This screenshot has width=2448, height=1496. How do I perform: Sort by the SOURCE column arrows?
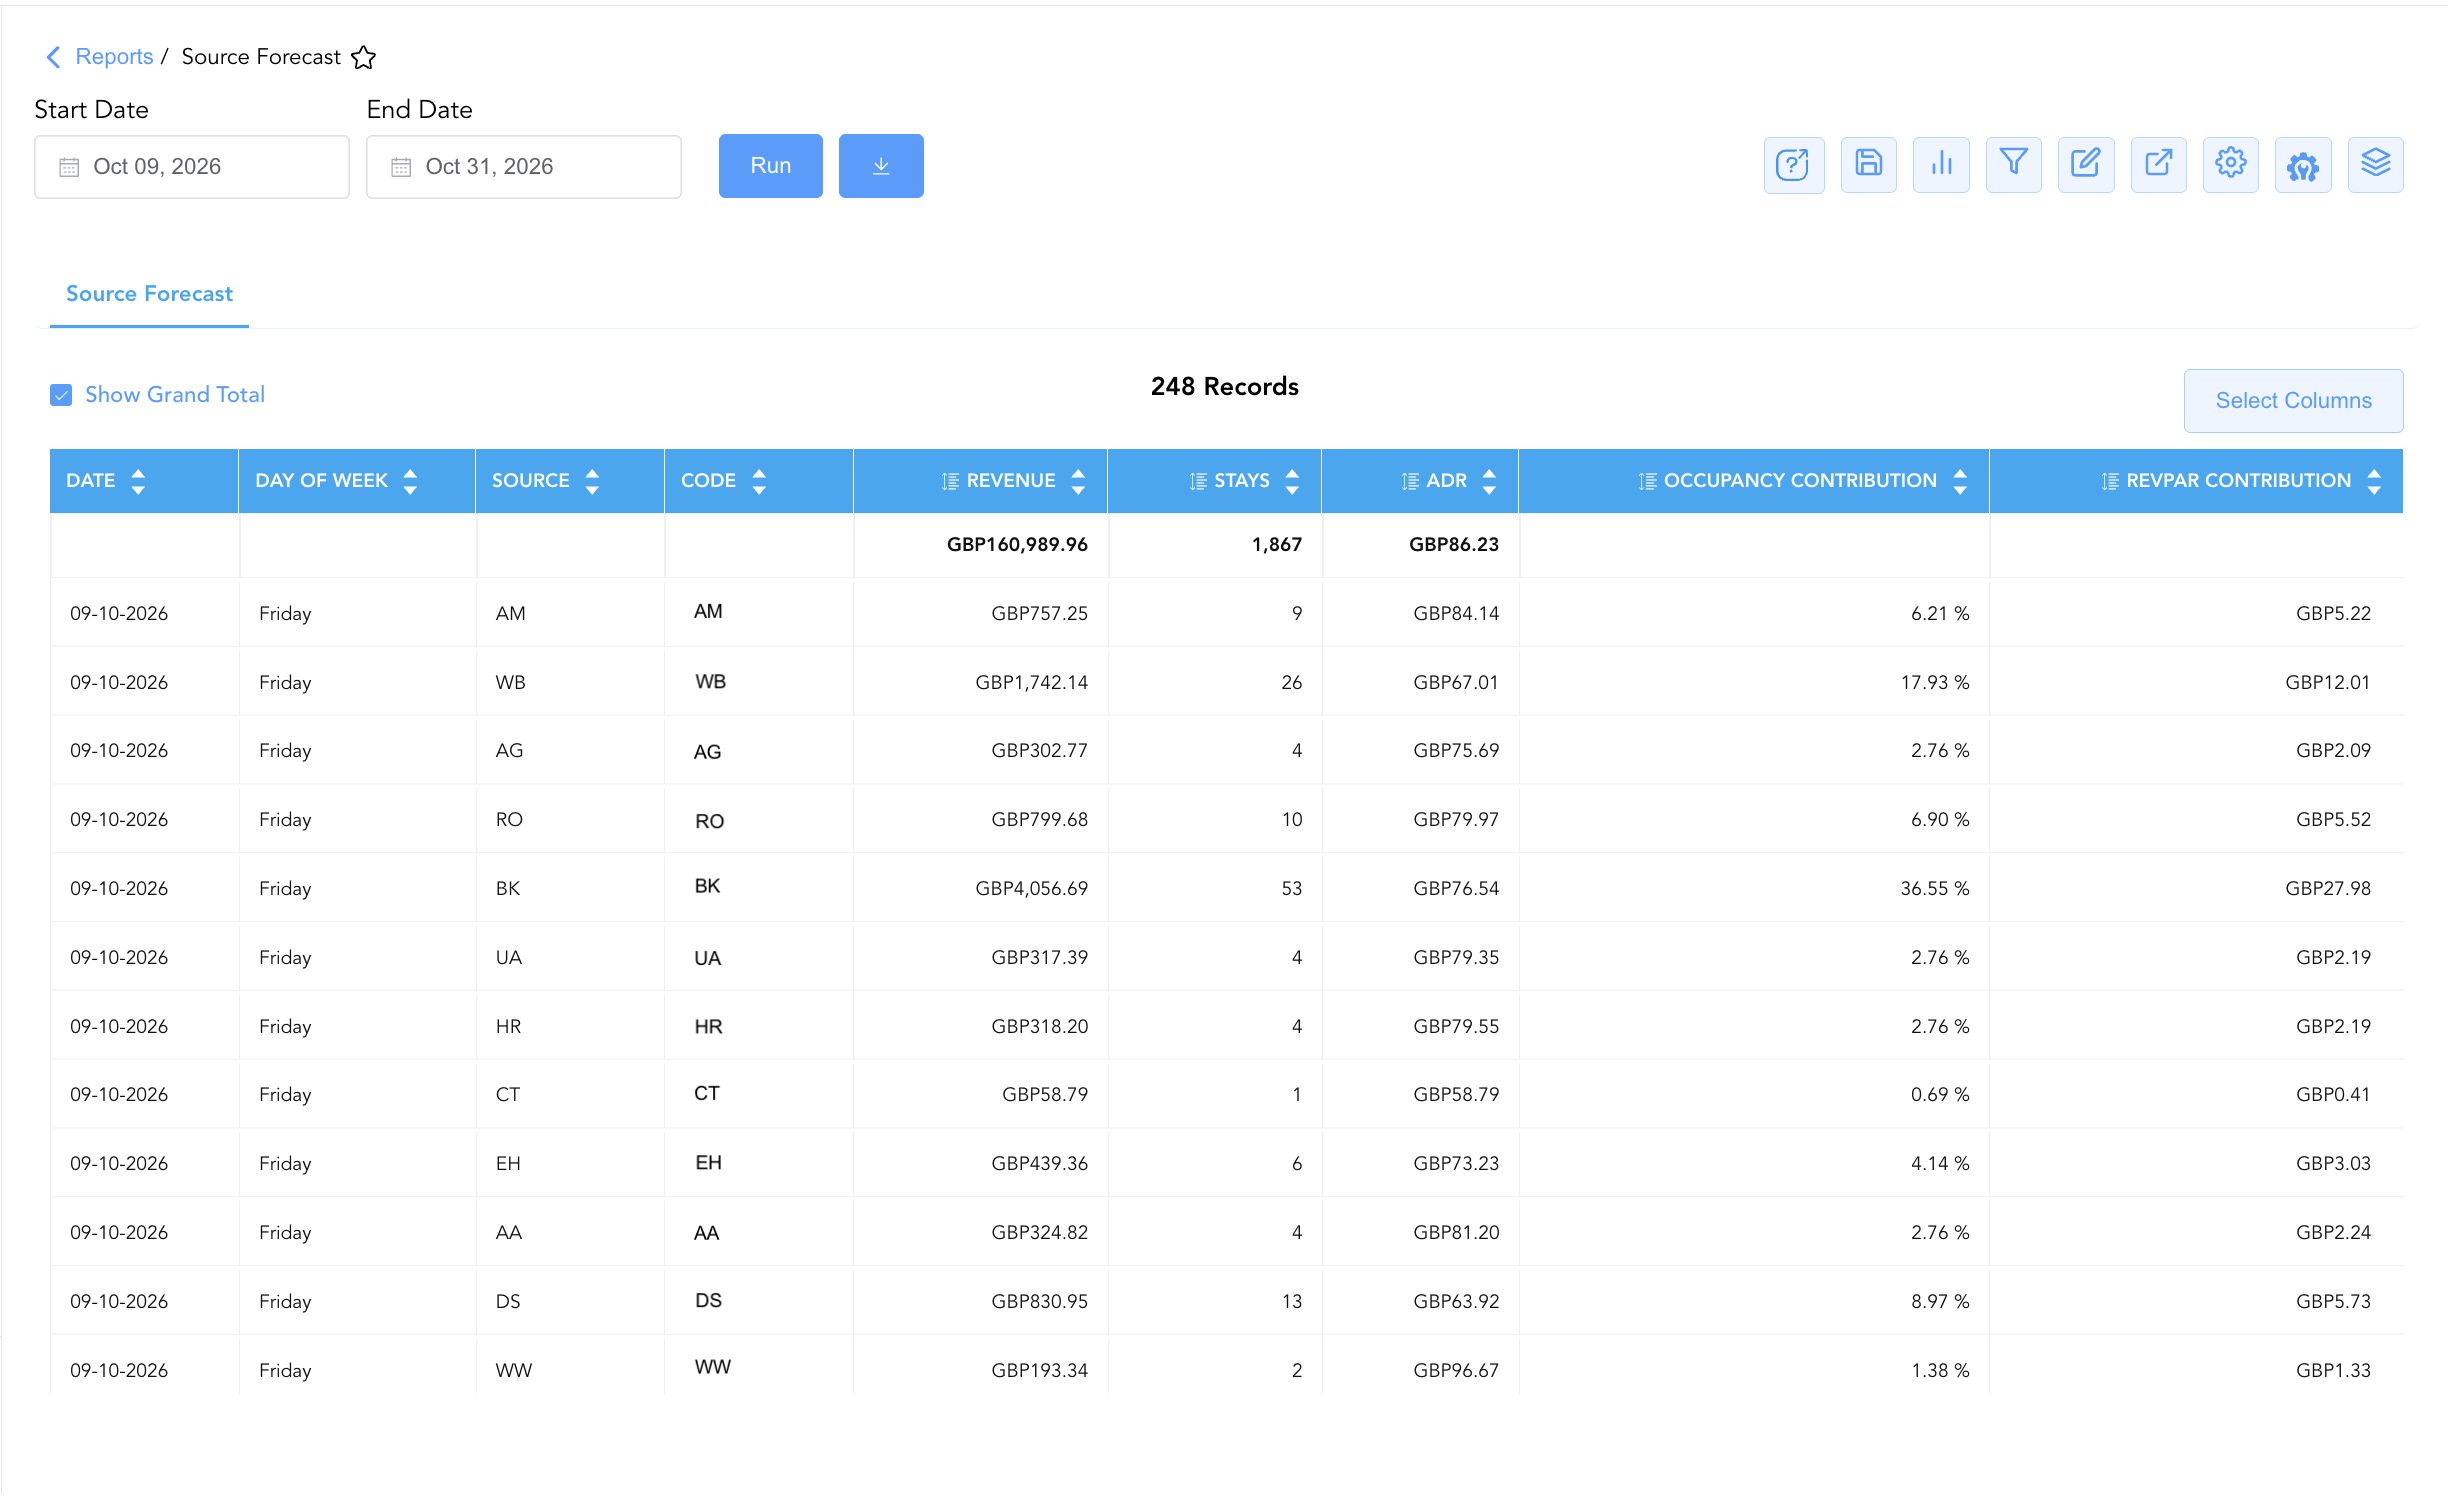pyautogui.click(x=592, y=481)
